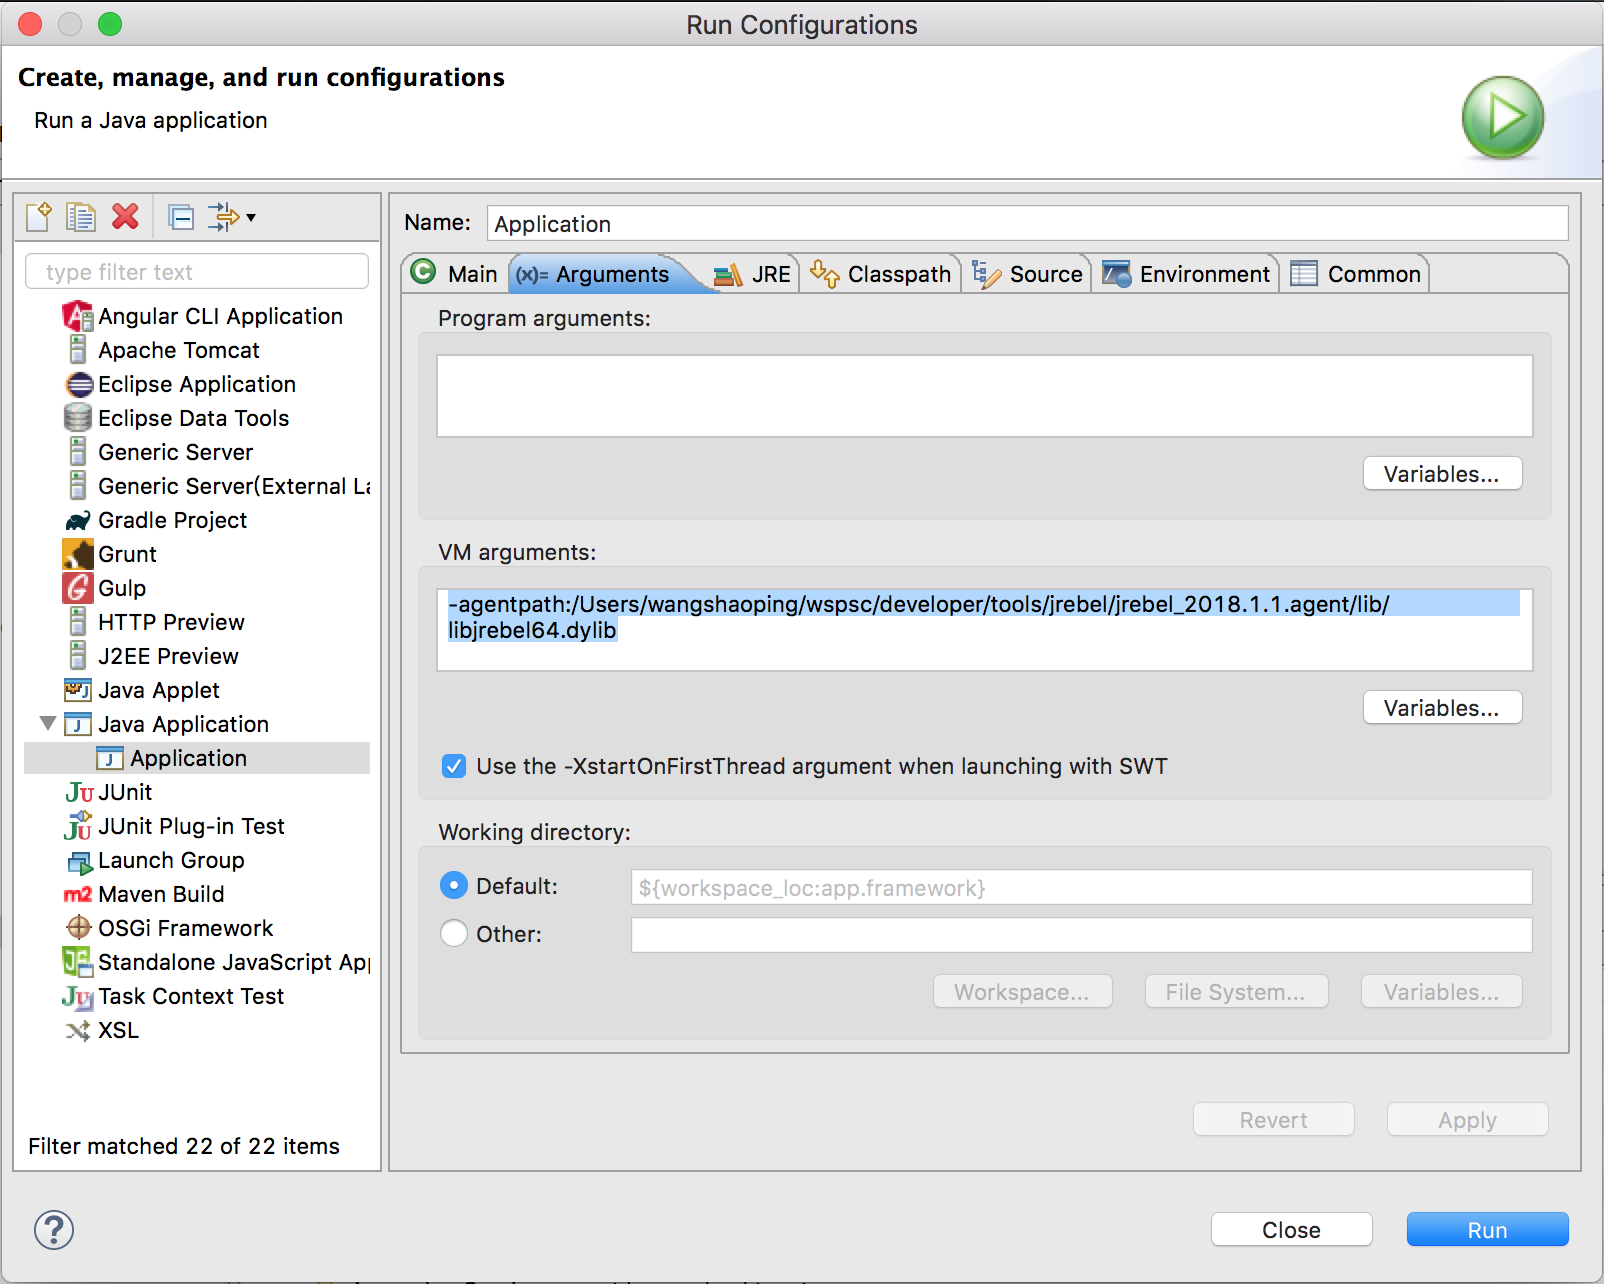Screen dimensions: 1604x1284
Task: Select the JUnit Plug-in Test item
Action: [190, 826]
